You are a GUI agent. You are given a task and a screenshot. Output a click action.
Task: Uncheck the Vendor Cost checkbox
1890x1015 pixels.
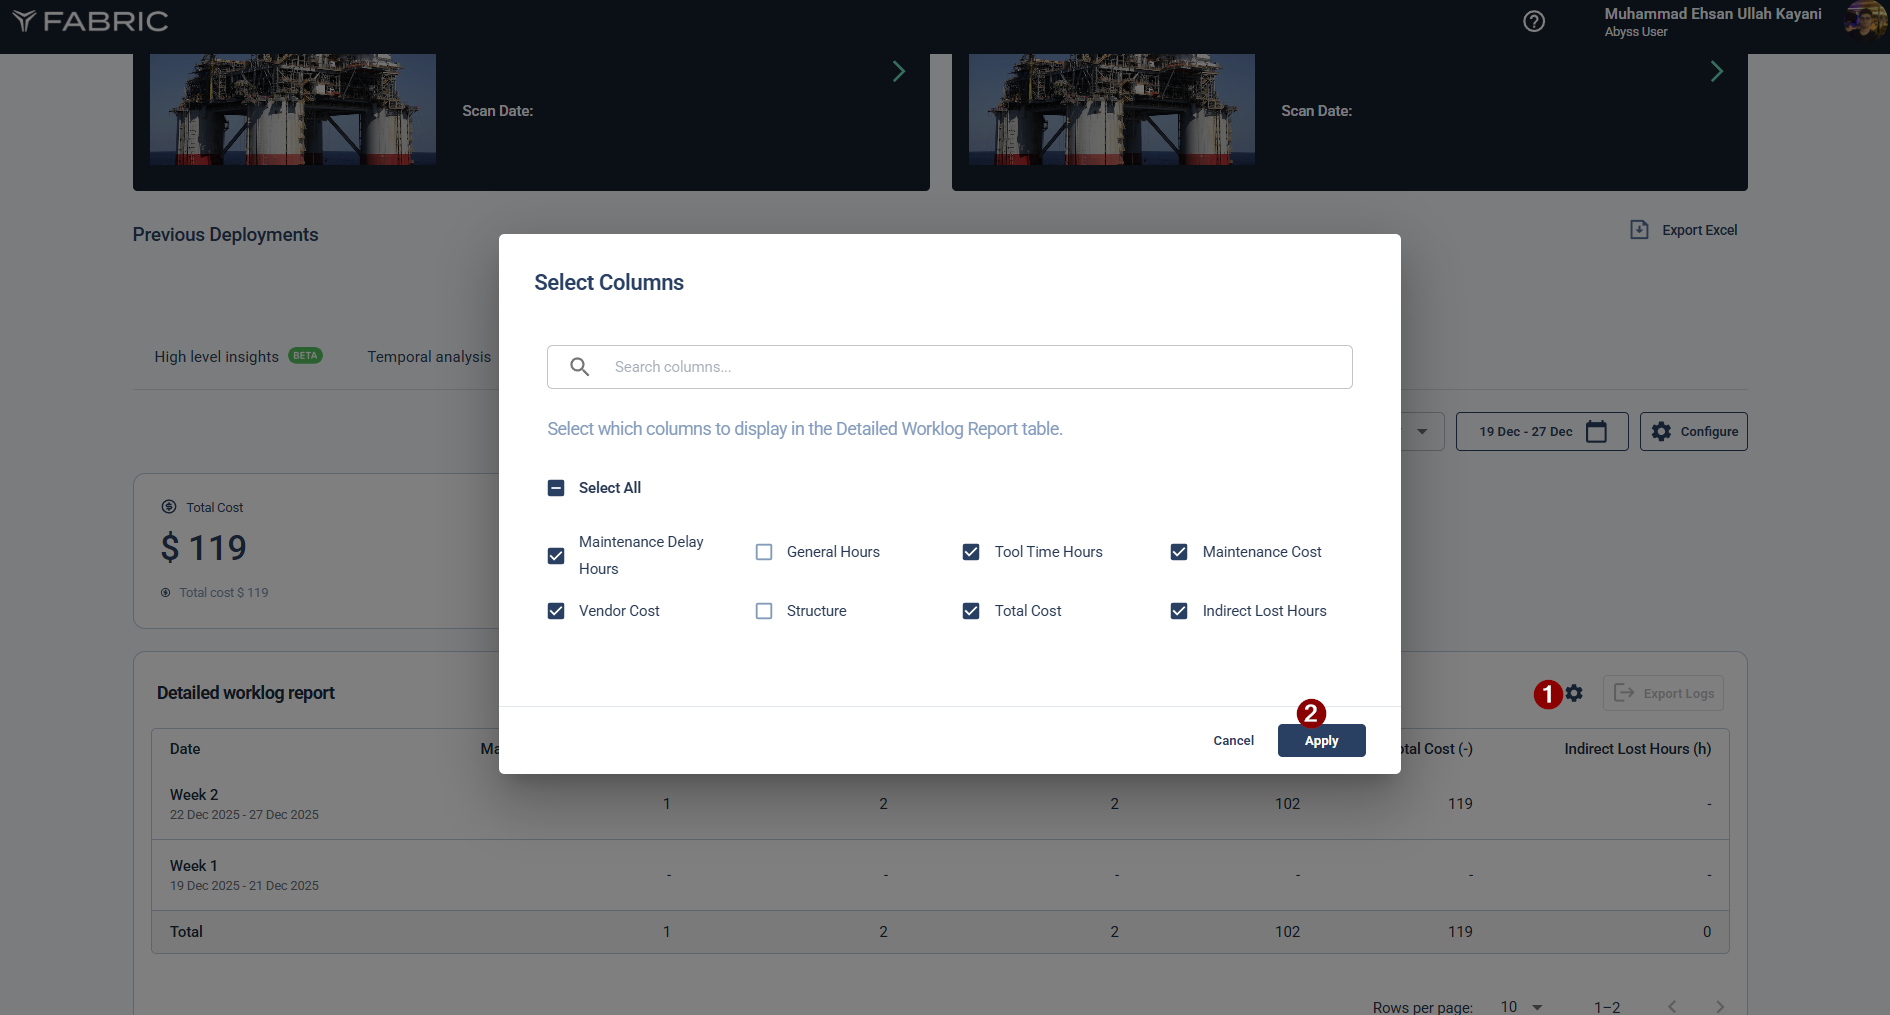[x=556, y=611]
